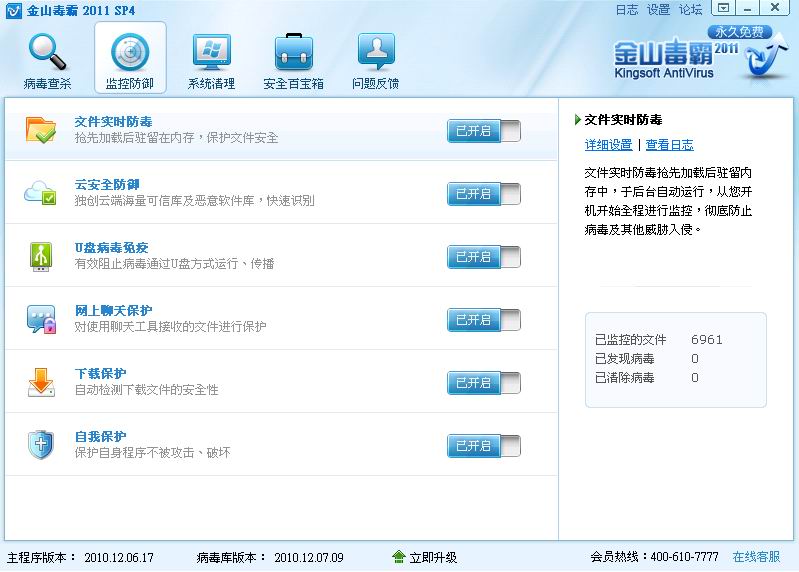Click the 已监控的文件 count 6961
The width and height of the screenshot is (799, 572).
pyautogui.click(x=707, y=340)
